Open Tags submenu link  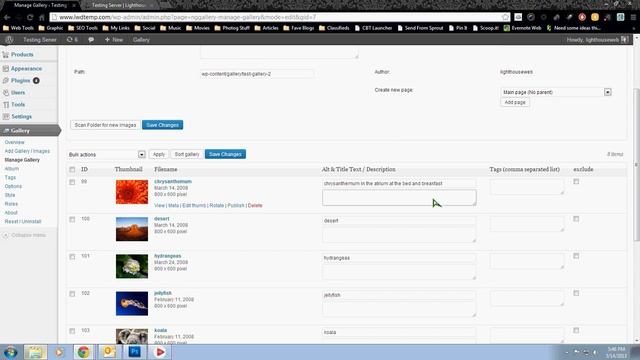10,178
